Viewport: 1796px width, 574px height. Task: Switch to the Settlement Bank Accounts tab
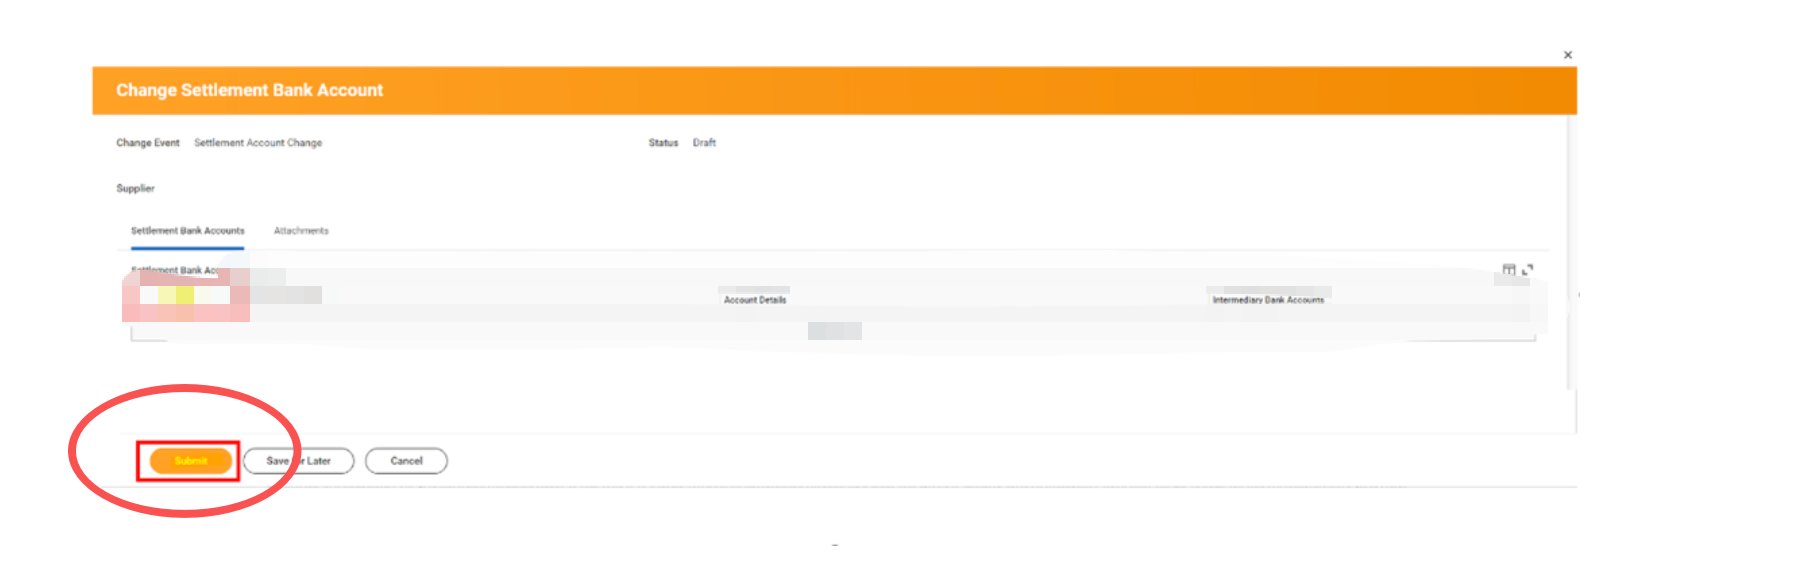(x=187, y=231)
